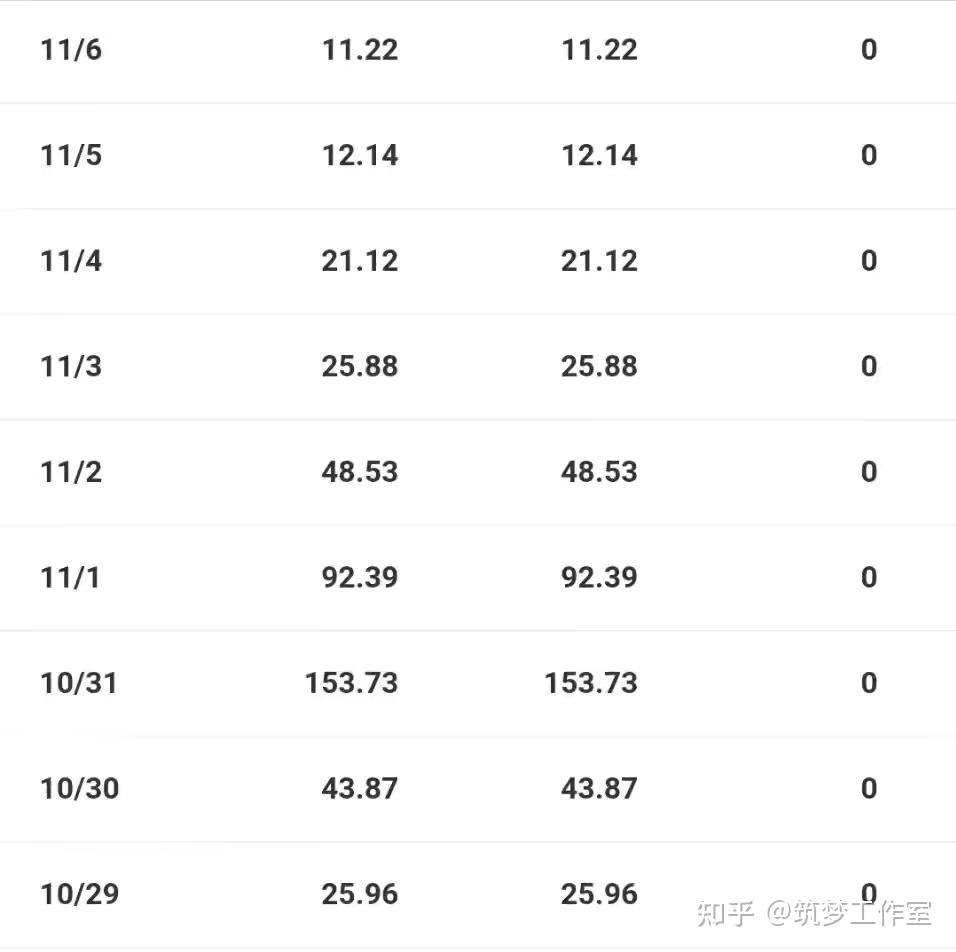Open the 10/31 date row
Viewport: 956px width, 952px height.
tap(79, 683)
